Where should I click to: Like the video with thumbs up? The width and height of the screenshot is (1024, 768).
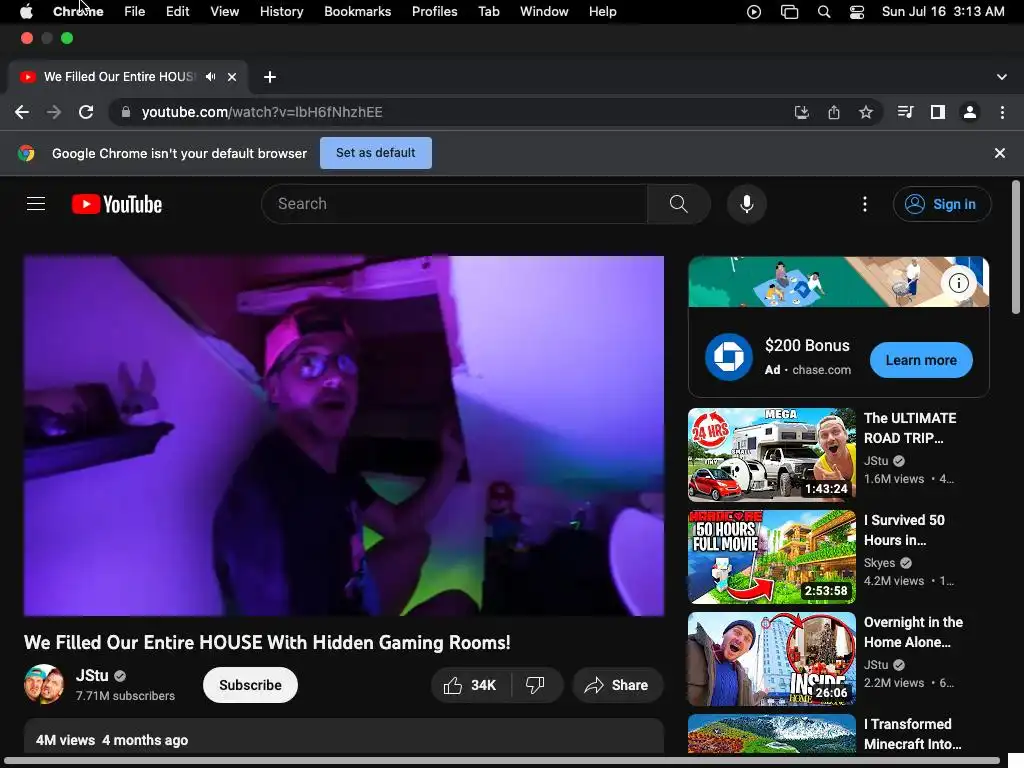coord(470,685)
